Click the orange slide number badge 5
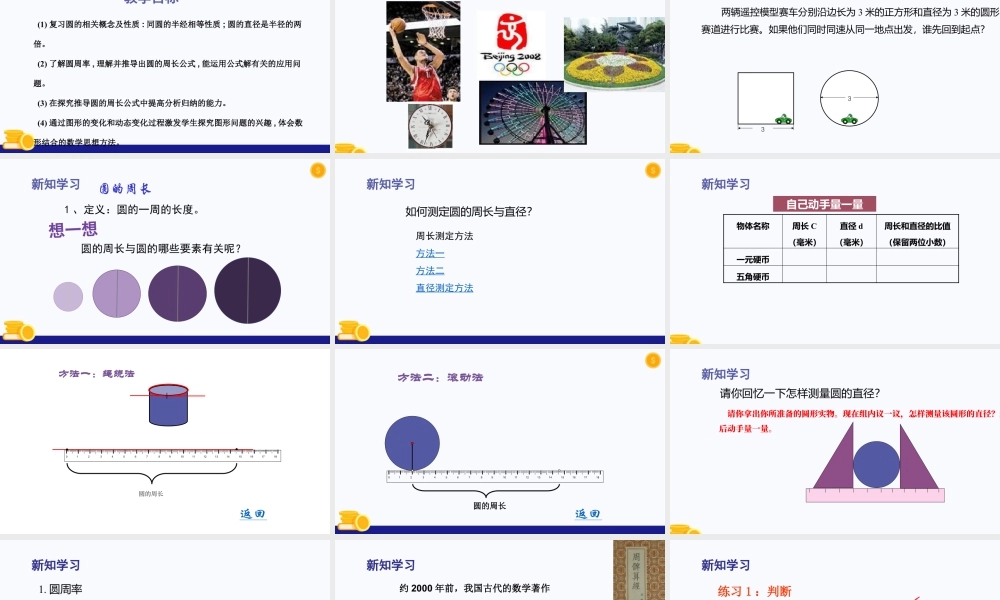Viewport: 1000px width, 600px height. [x=650, y=361]
